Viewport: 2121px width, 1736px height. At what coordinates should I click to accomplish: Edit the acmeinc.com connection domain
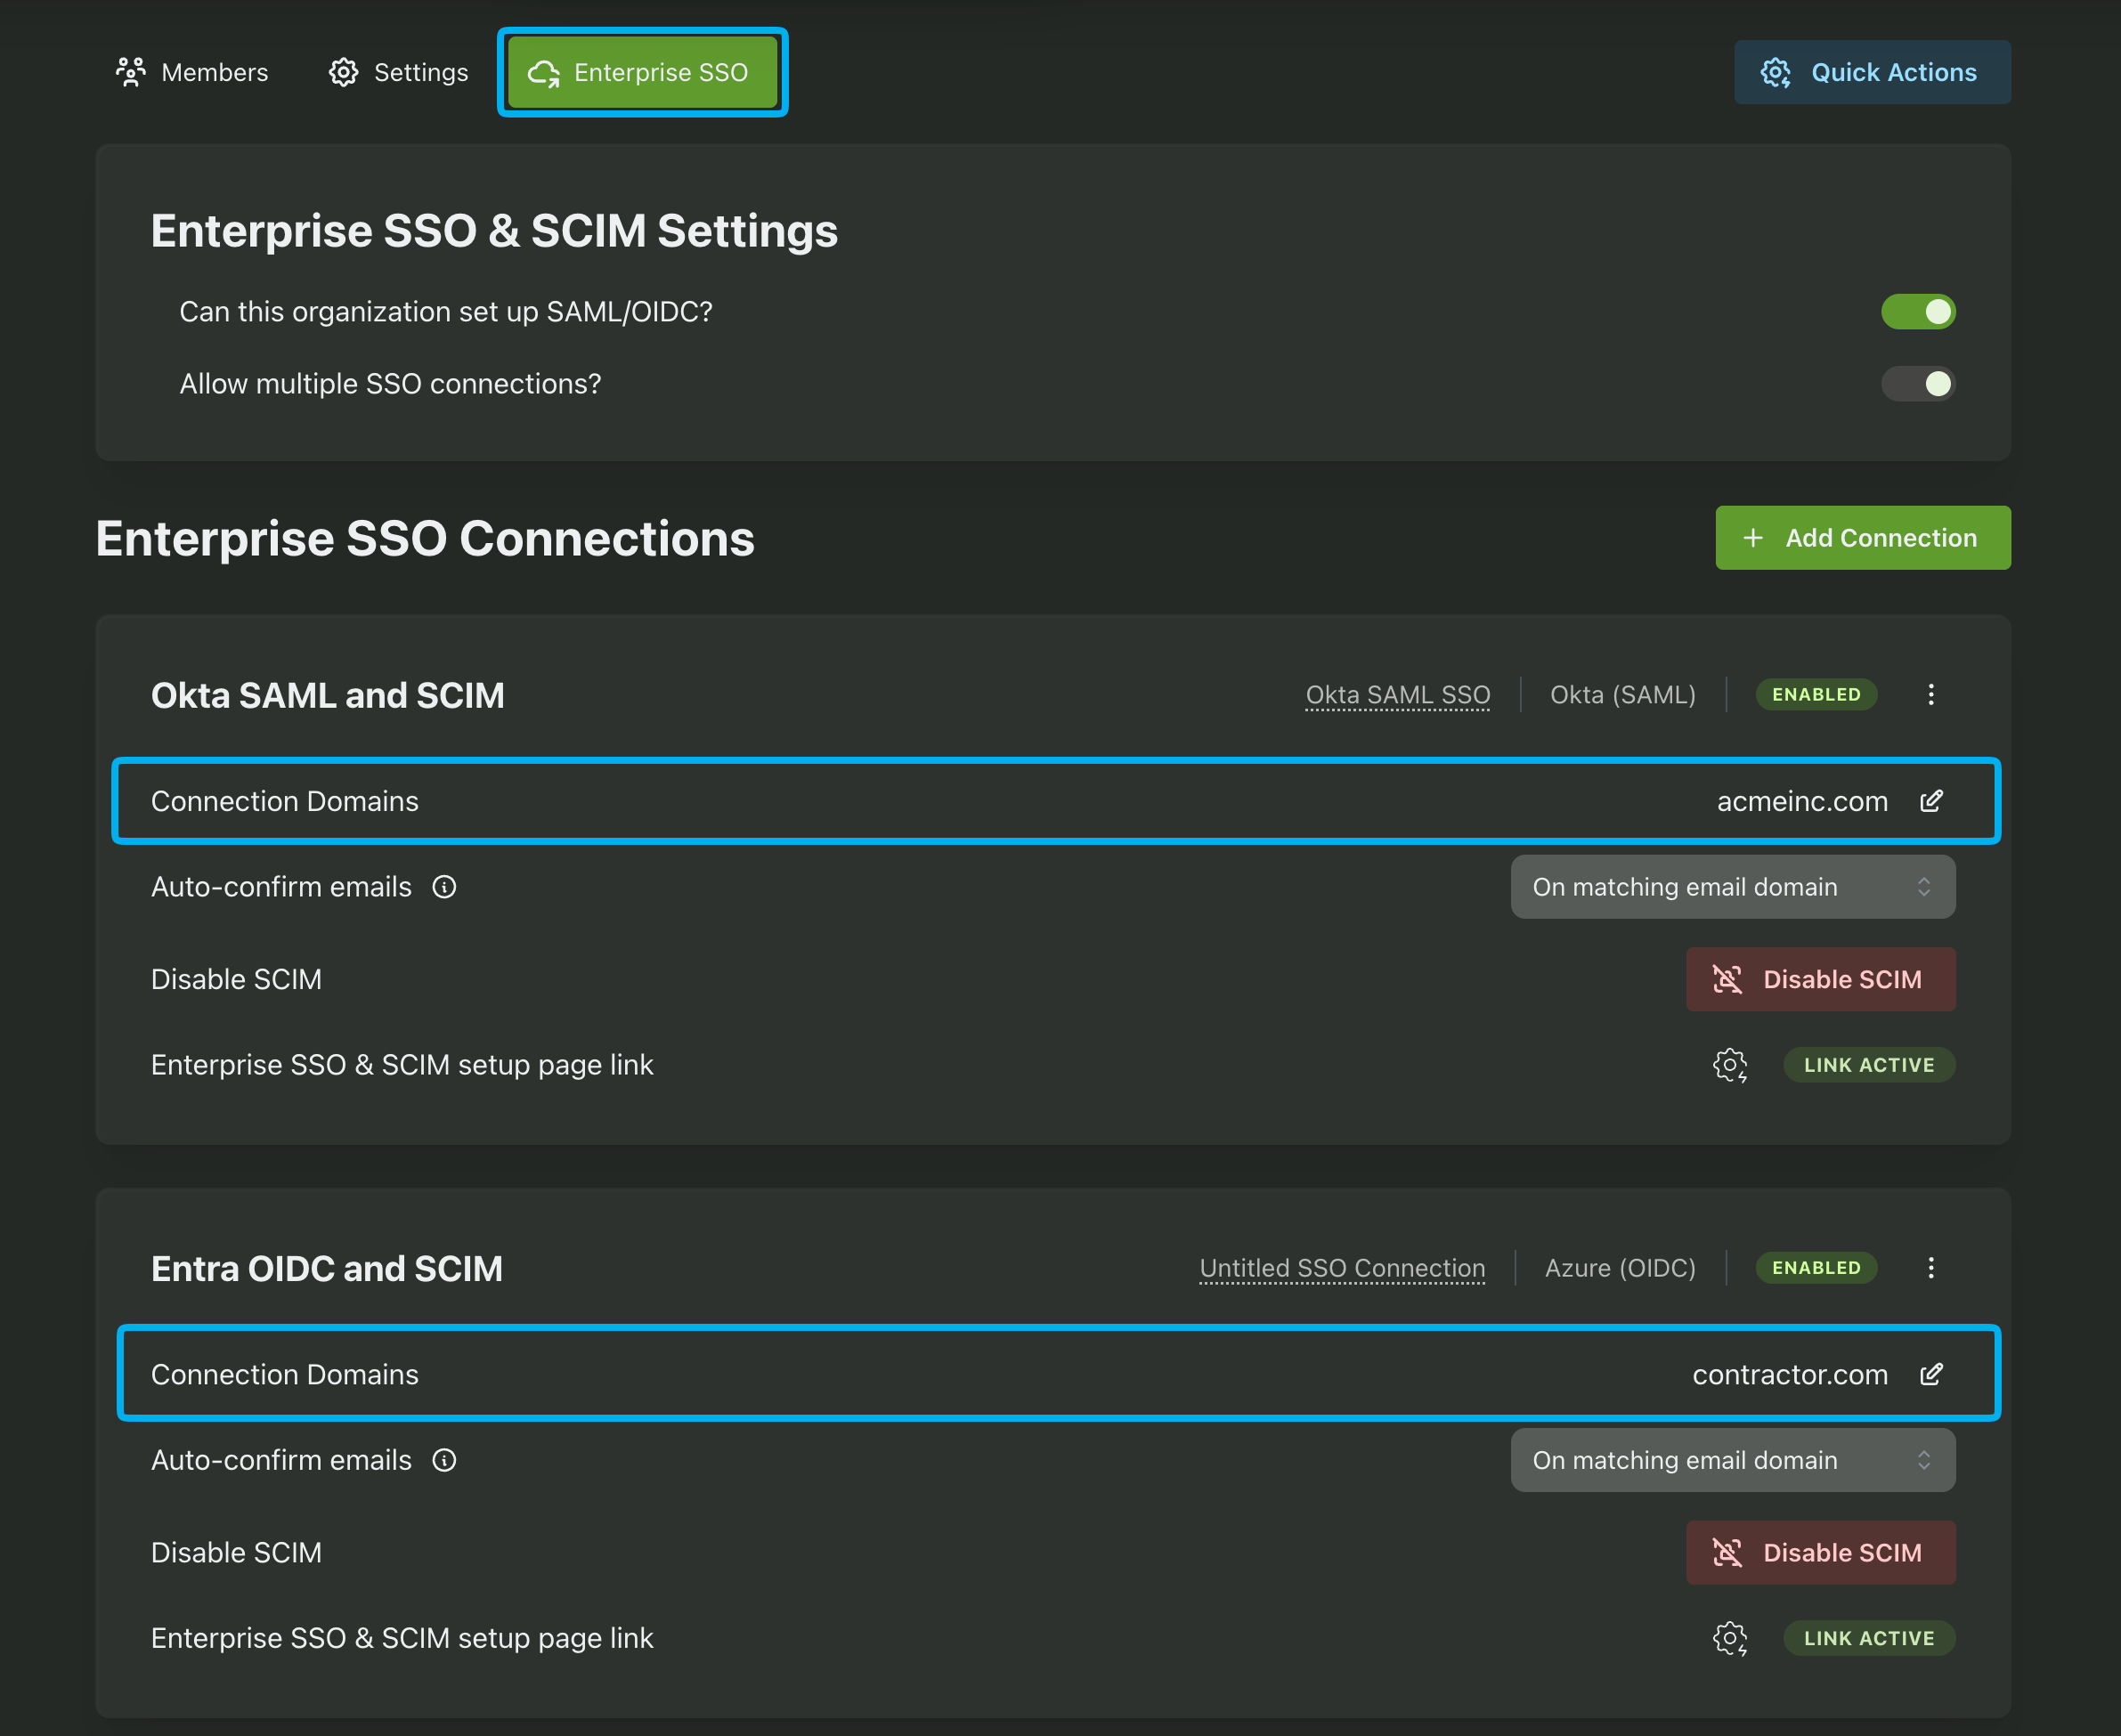(1932, 801)
